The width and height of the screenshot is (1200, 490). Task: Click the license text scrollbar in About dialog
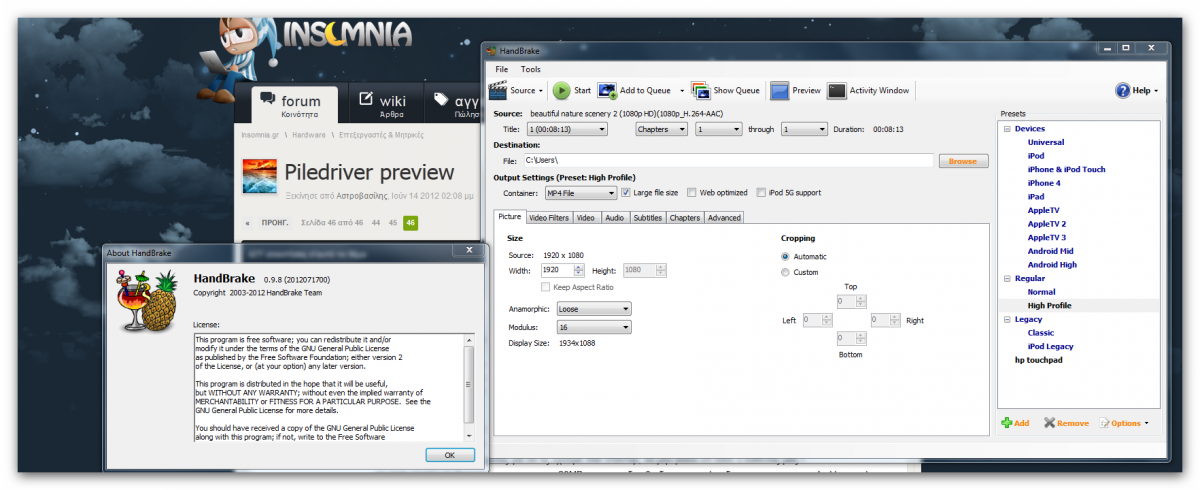(x=469, y=387)
